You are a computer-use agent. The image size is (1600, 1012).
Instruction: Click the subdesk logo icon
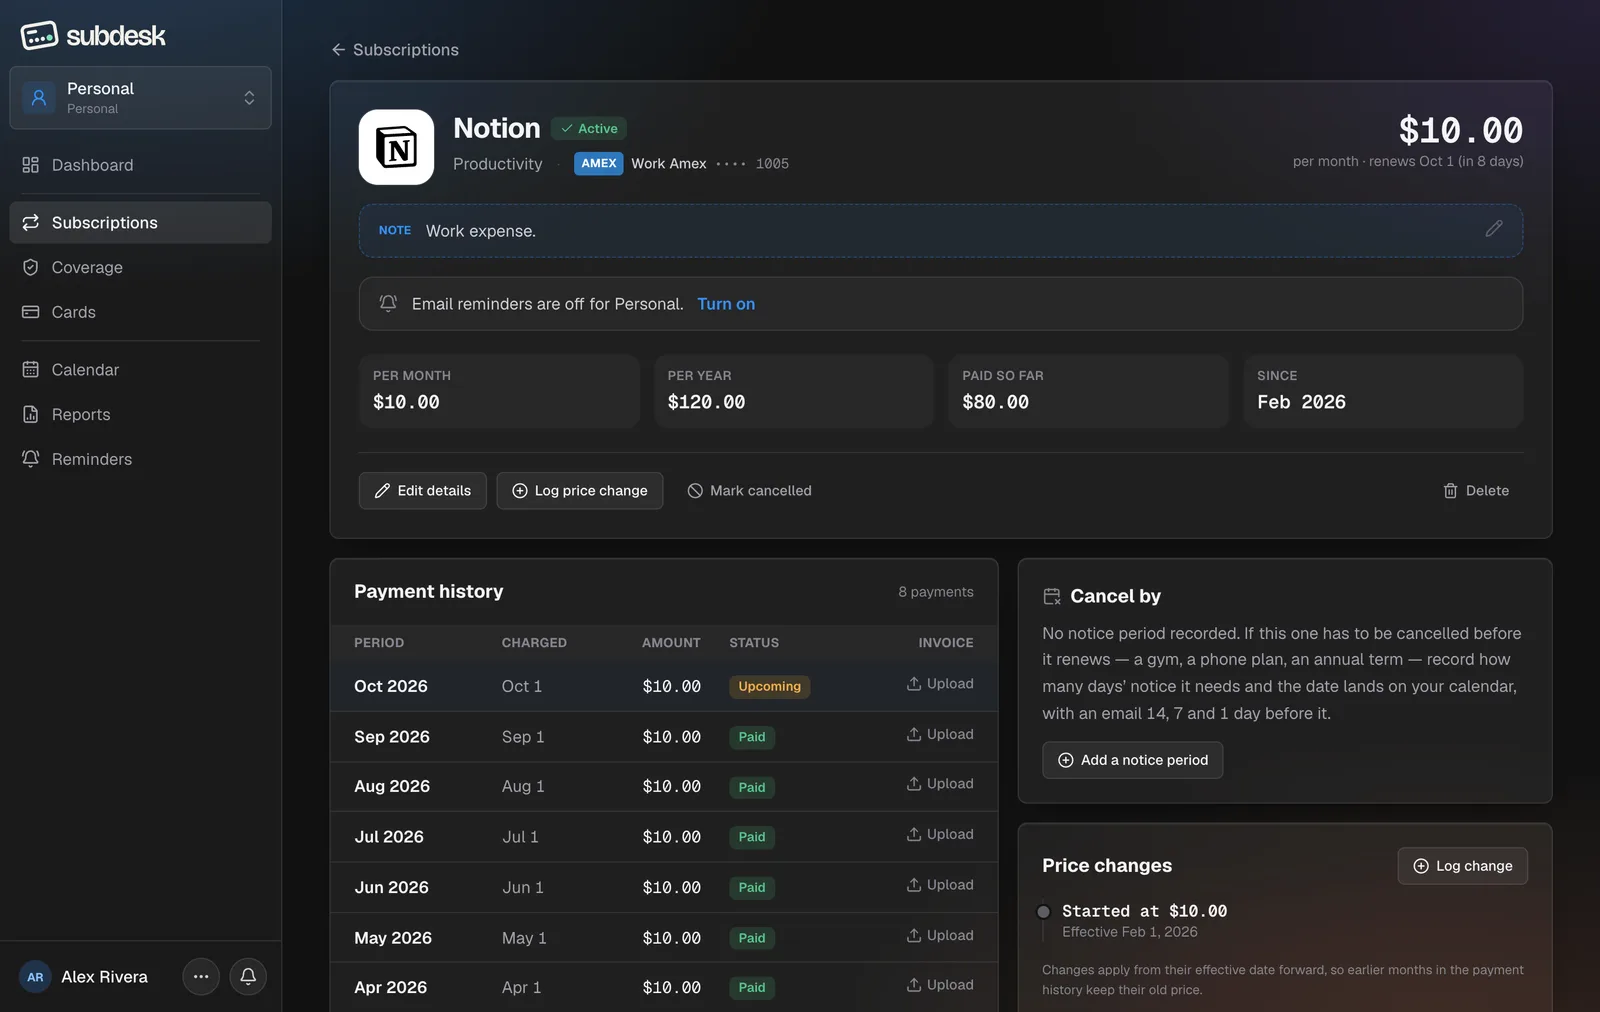point(39,36)
